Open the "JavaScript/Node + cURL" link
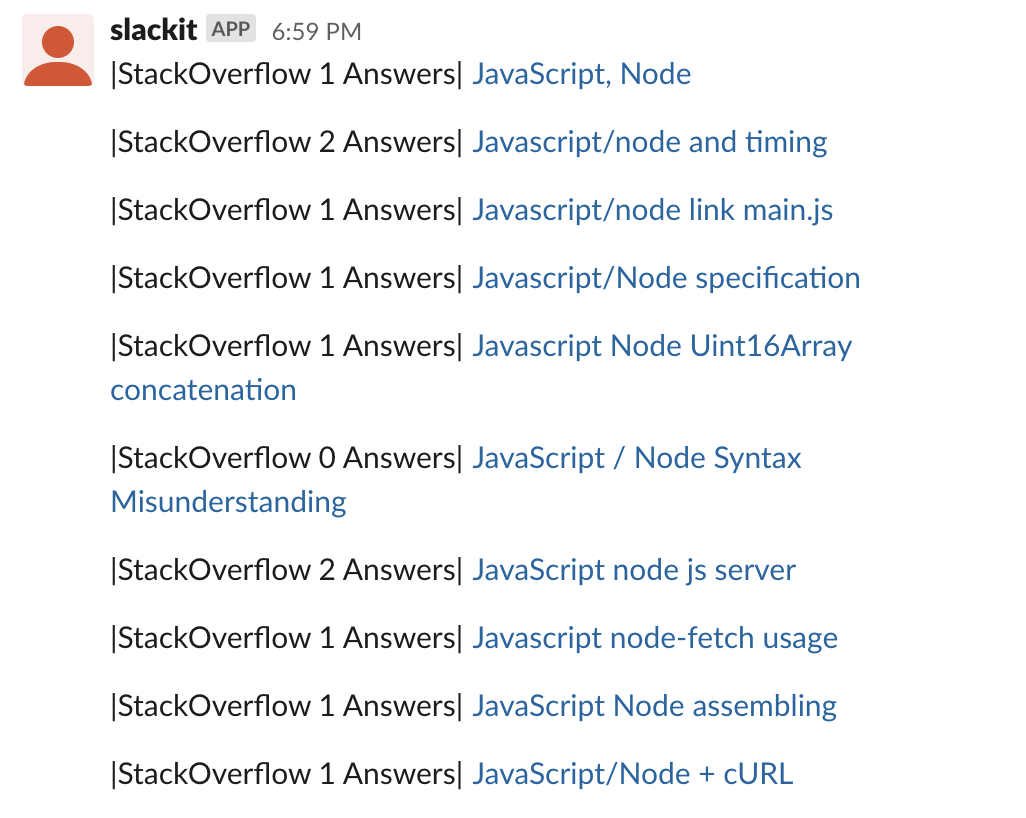 pyautogui.click(x=632, y=774)
